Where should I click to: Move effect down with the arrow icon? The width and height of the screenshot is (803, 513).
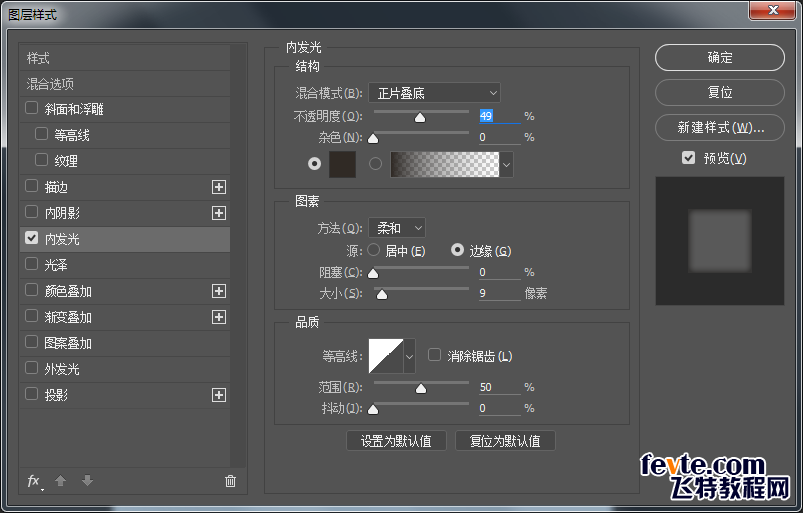tap(88, 481)
